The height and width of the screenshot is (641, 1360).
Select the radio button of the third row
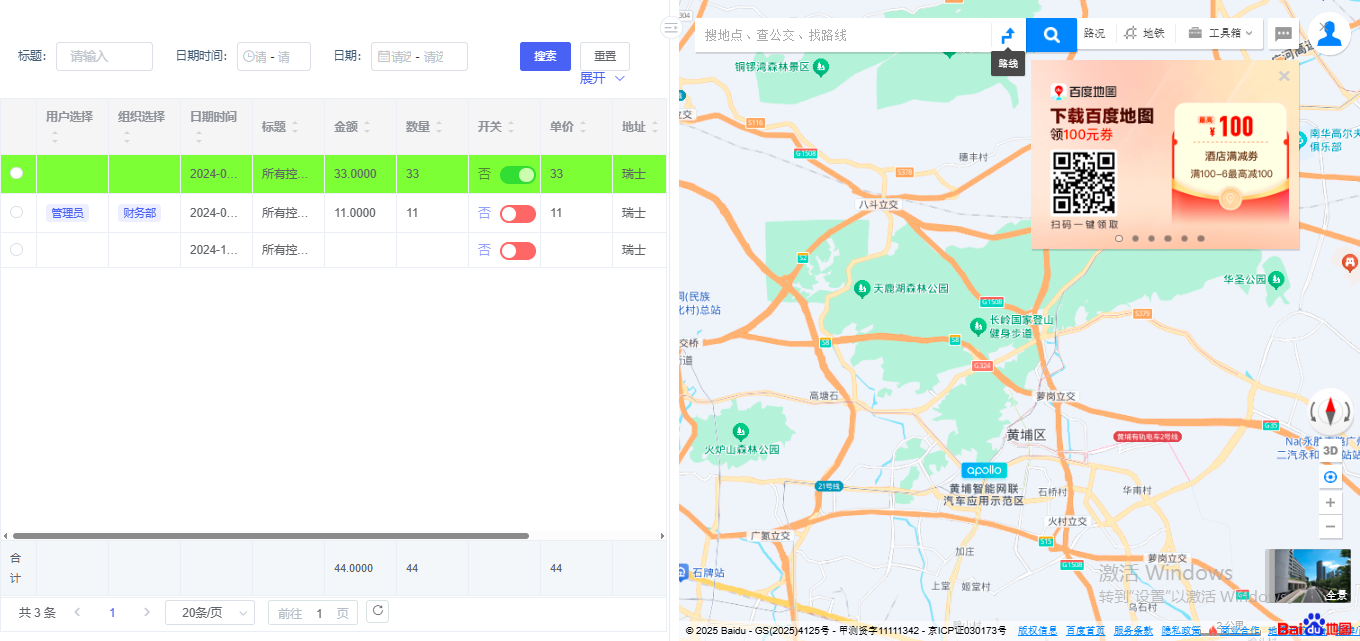click(16, 250)
